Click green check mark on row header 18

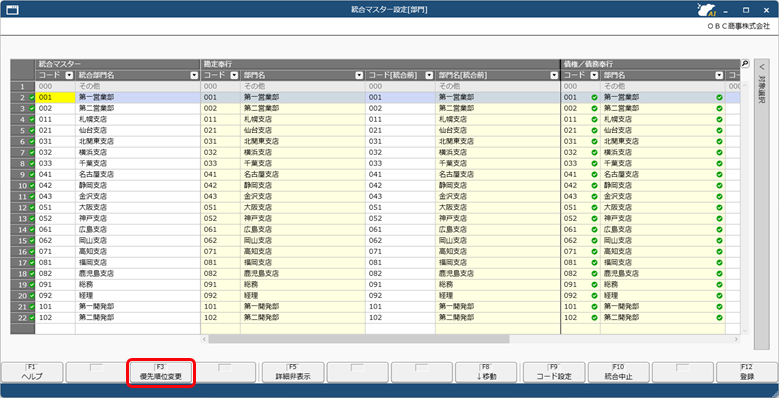click(x=32, y=273)
